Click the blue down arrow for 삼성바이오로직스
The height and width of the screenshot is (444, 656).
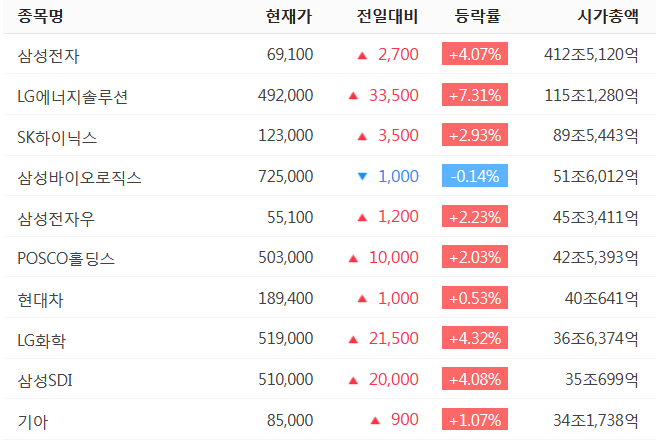[x=362, y=177]
